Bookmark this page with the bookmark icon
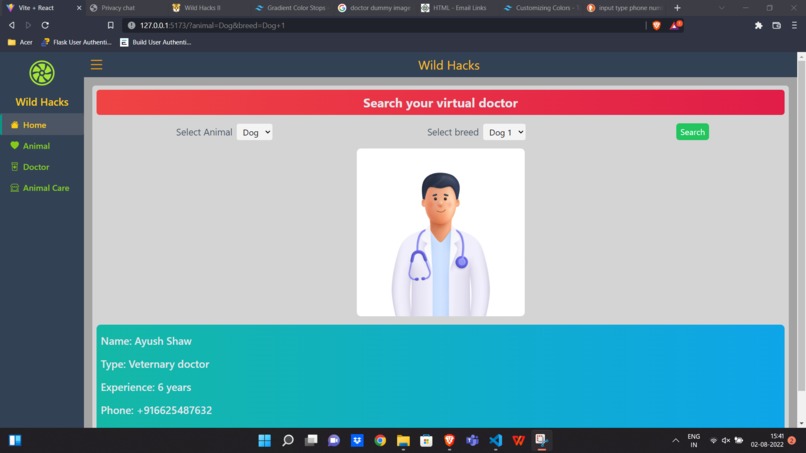This screenshot has height=453, width=806. pos(111,25)
